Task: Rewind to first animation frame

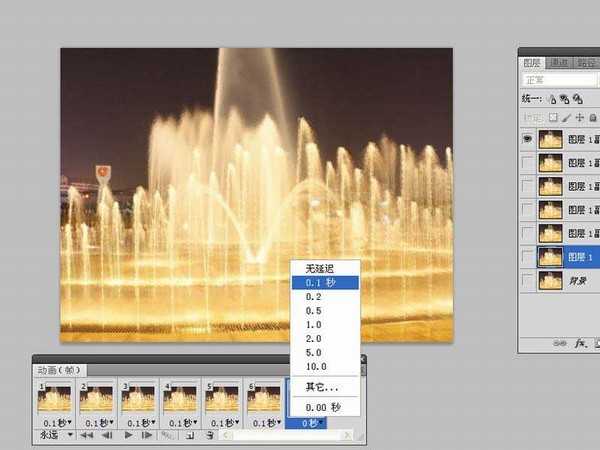Action: pos(87,436)
